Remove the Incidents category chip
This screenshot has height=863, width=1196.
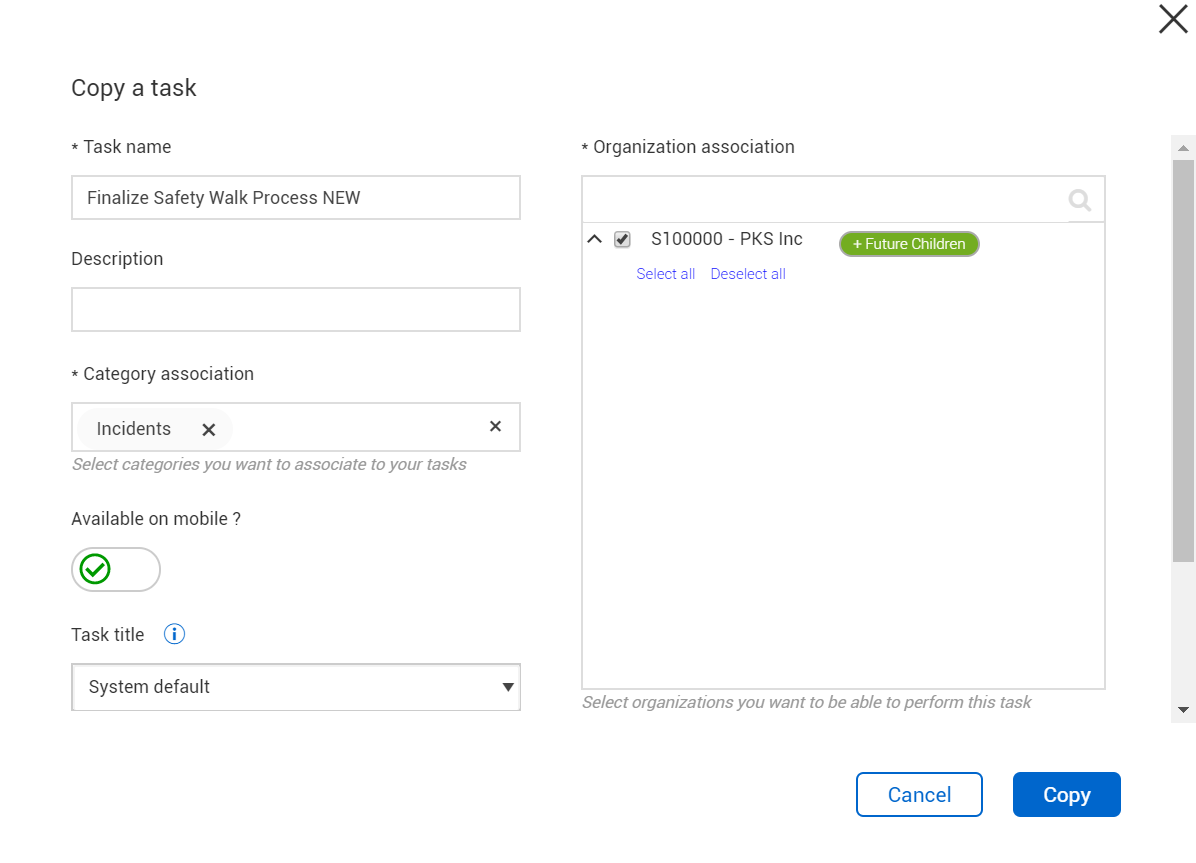(x=208, y=430)
